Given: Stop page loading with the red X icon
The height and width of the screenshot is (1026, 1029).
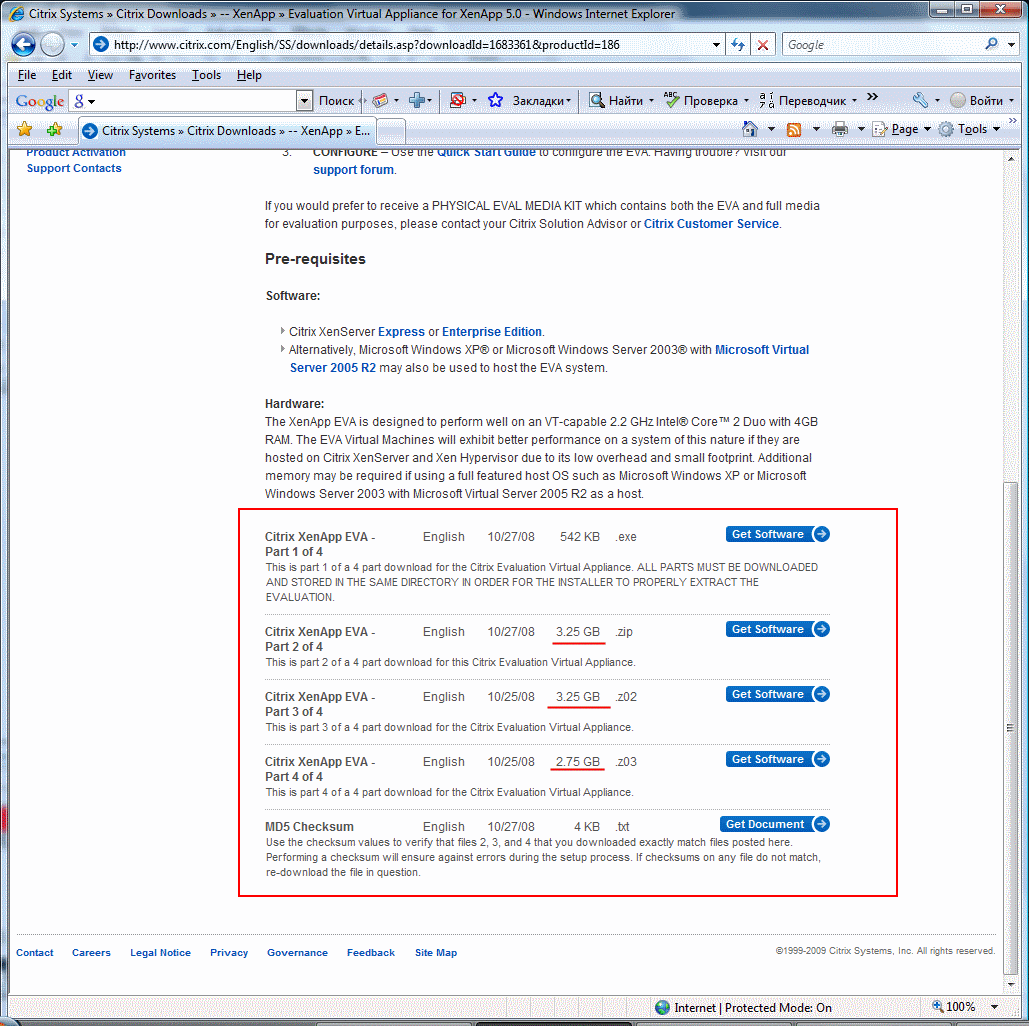Looking at the screenshot, I should (762, 44).
